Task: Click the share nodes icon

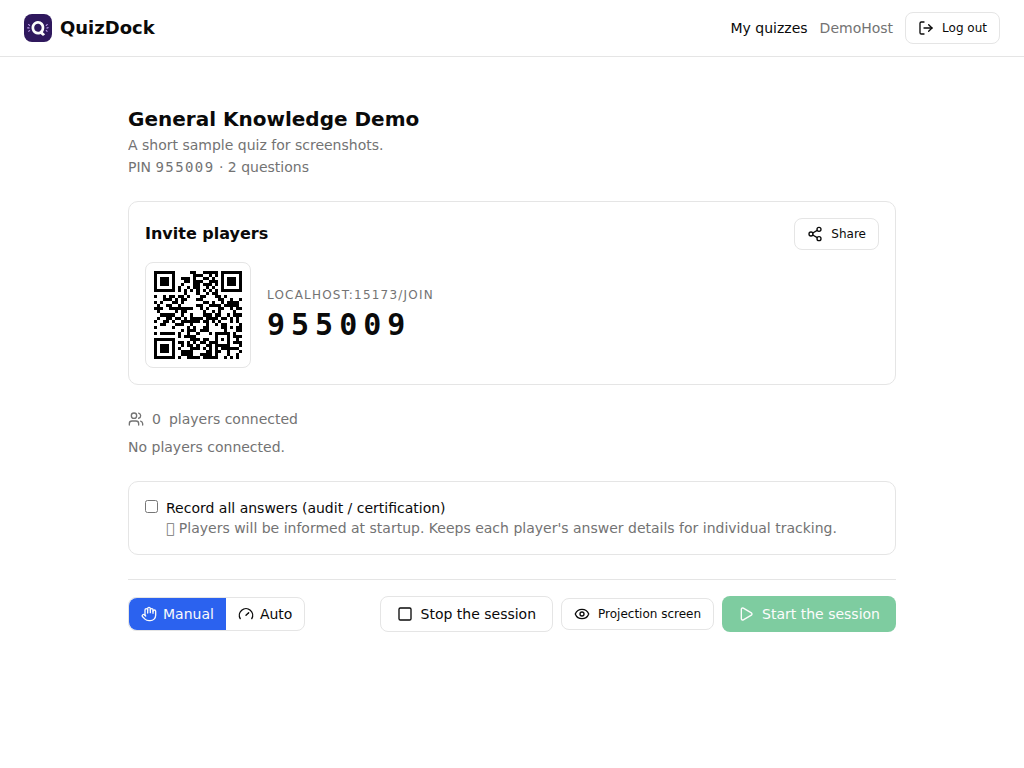Action: point(815,234)
